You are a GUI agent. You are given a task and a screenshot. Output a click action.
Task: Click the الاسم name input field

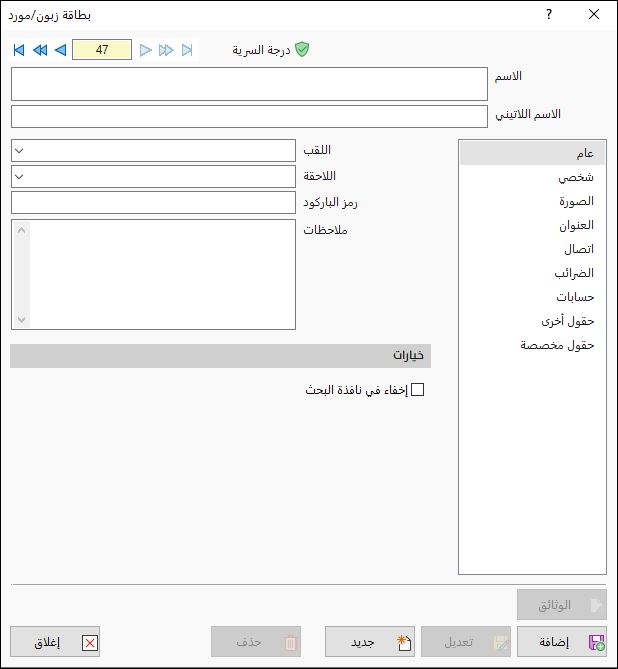click(x=249, y=84)
